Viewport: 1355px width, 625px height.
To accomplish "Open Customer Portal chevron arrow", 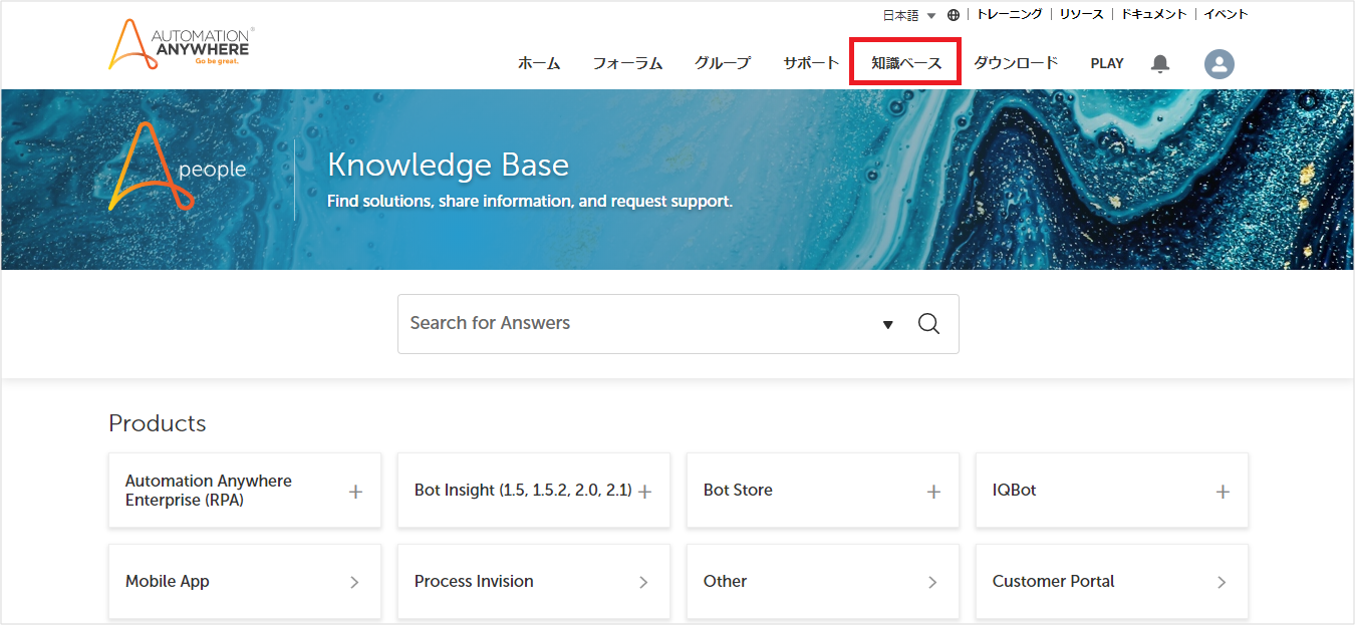I will [x=1221, y=582].
